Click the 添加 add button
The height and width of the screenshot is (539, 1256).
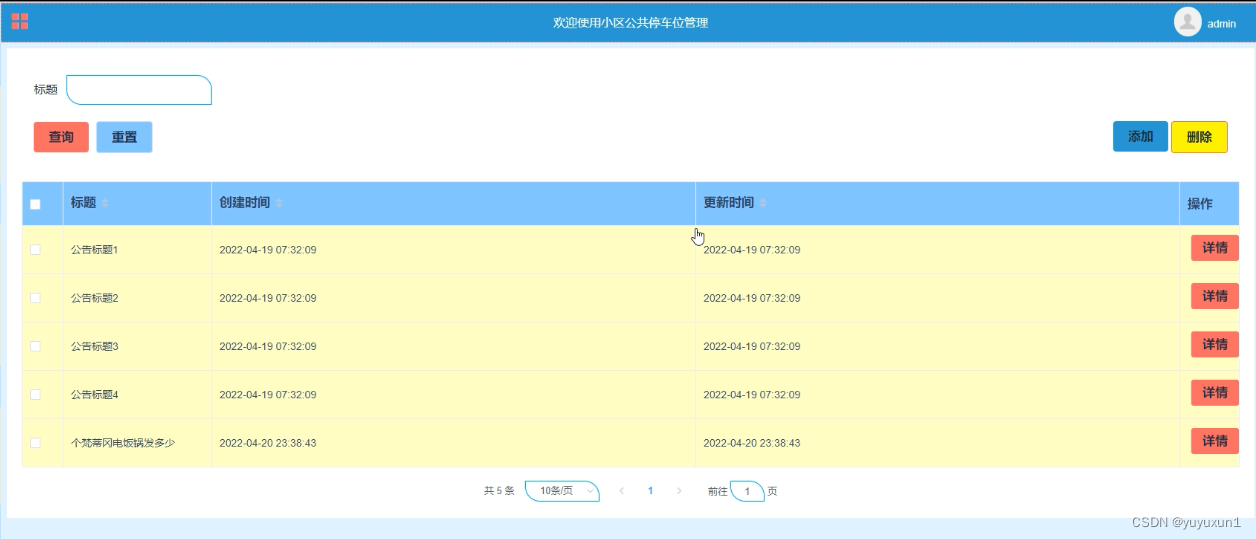point(1141,137)
